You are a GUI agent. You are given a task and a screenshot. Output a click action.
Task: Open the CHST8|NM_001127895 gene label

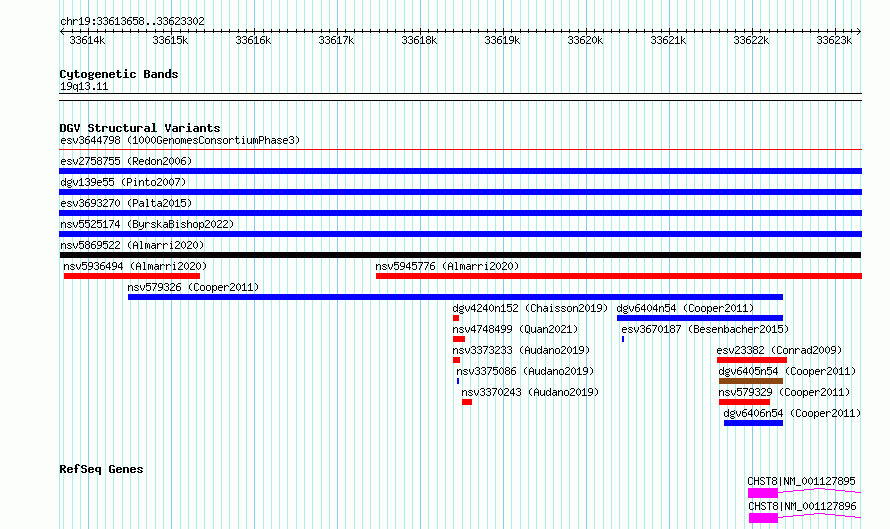point(801,481)
